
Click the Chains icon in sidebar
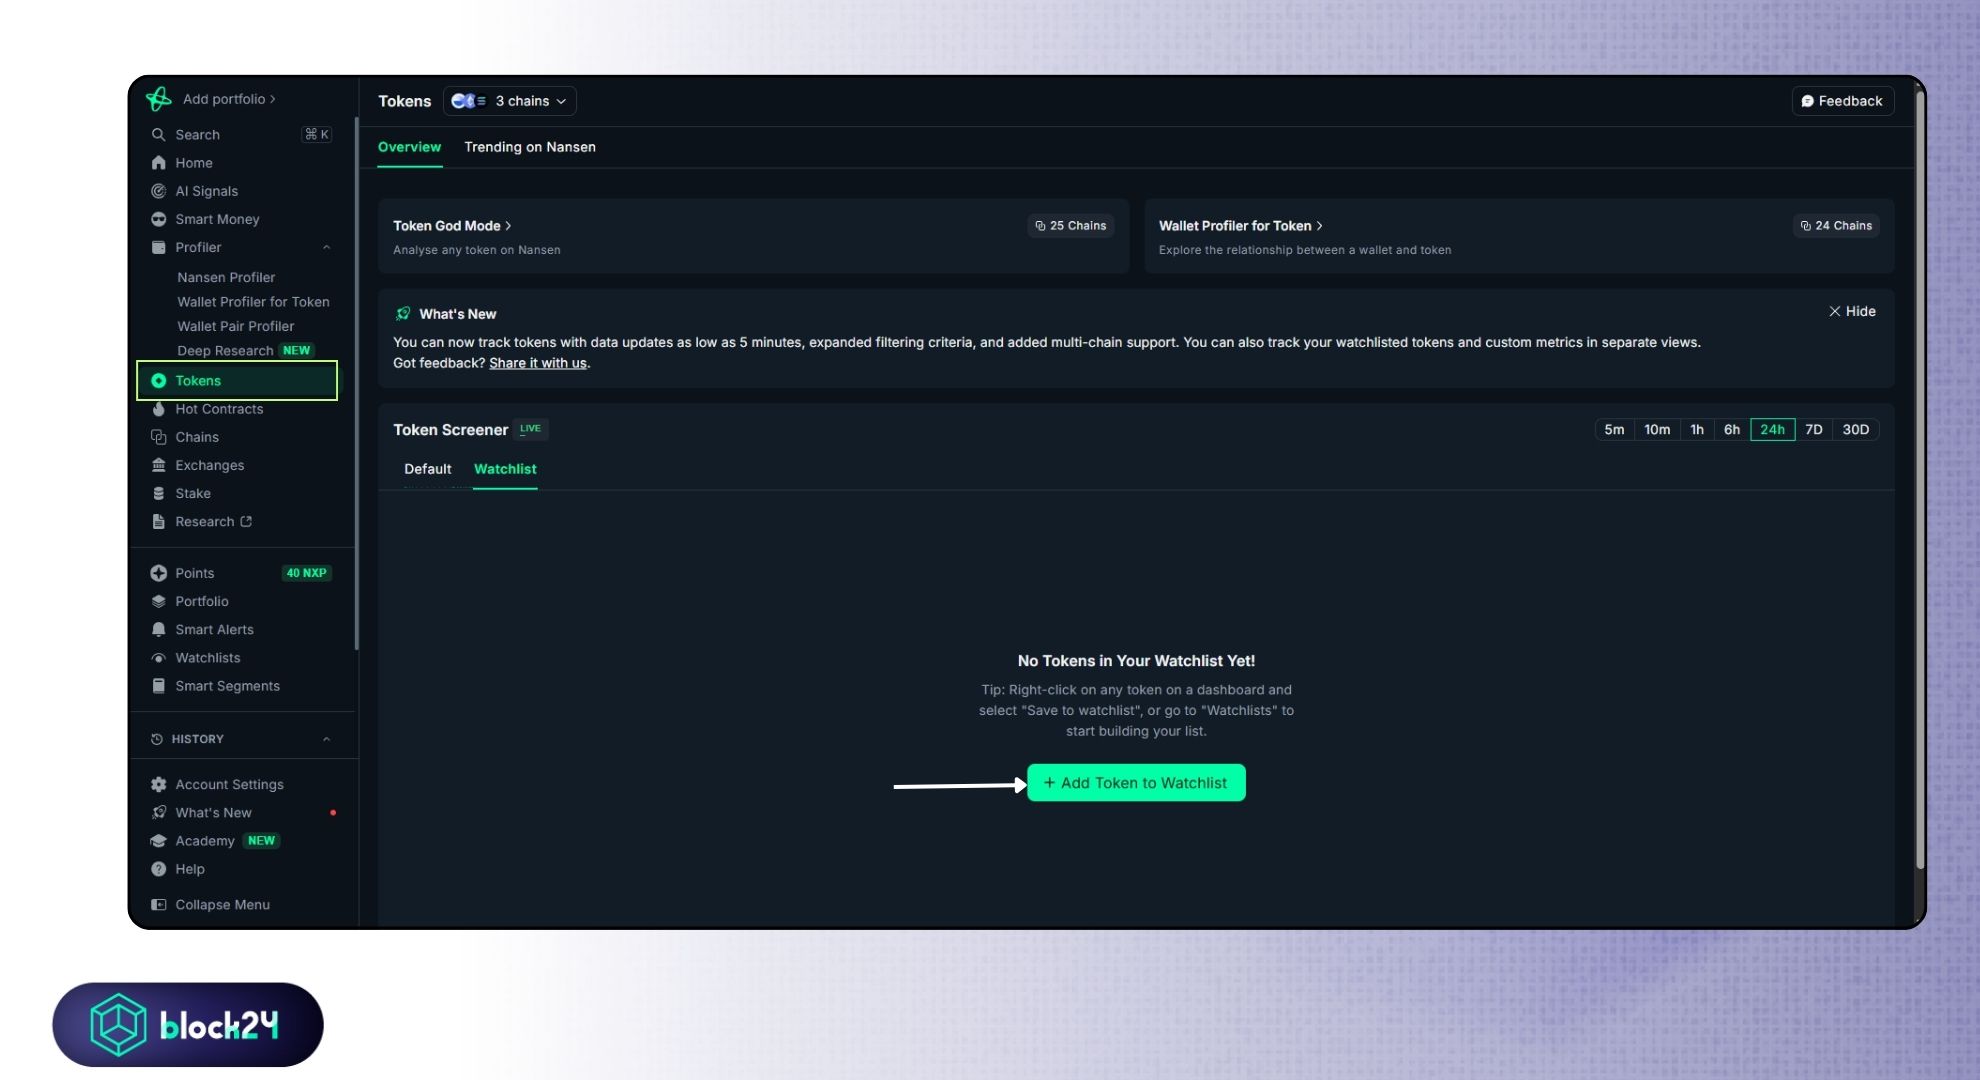click(158, 437)
